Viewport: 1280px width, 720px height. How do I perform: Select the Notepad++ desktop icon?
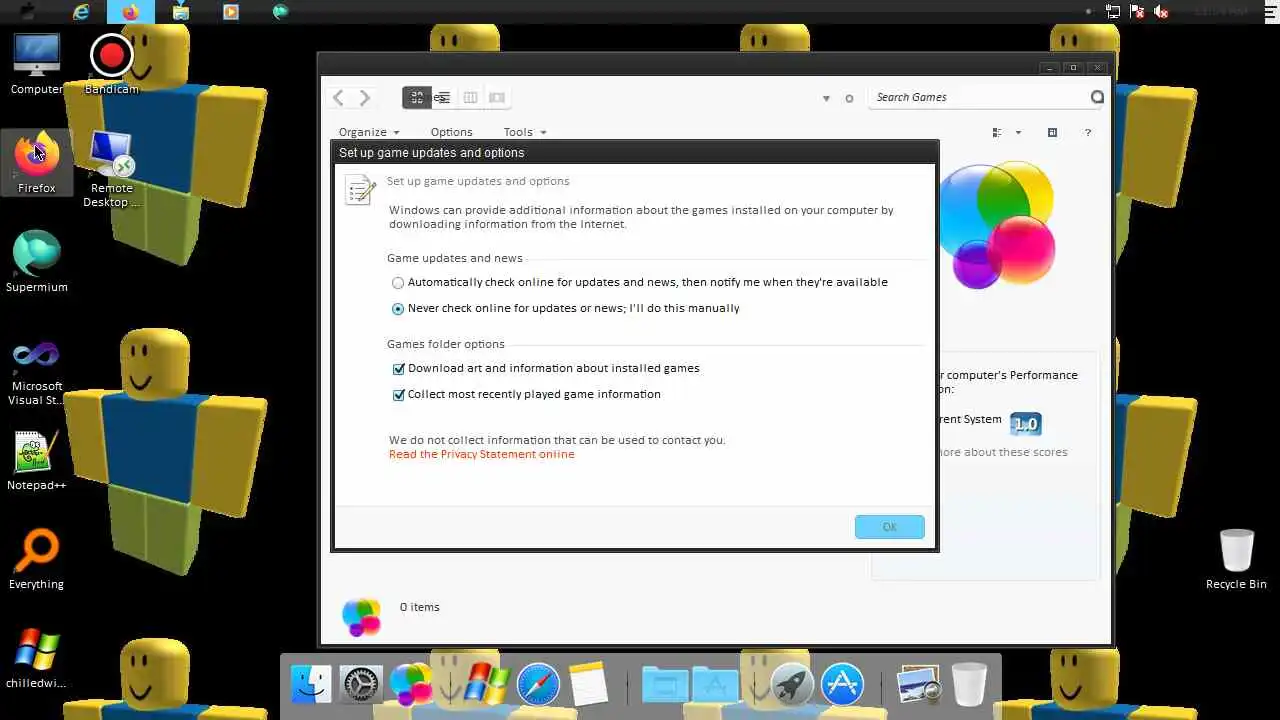point(37,461)
